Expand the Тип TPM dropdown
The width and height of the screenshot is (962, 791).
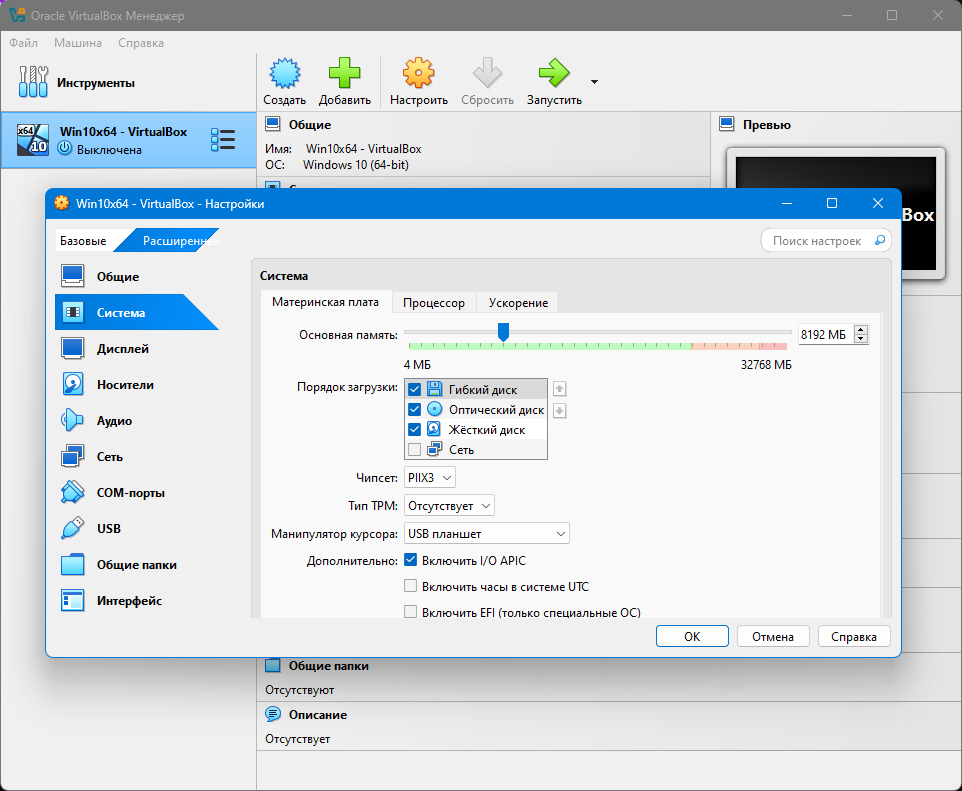pyautogui.click(x=449, y=506)
